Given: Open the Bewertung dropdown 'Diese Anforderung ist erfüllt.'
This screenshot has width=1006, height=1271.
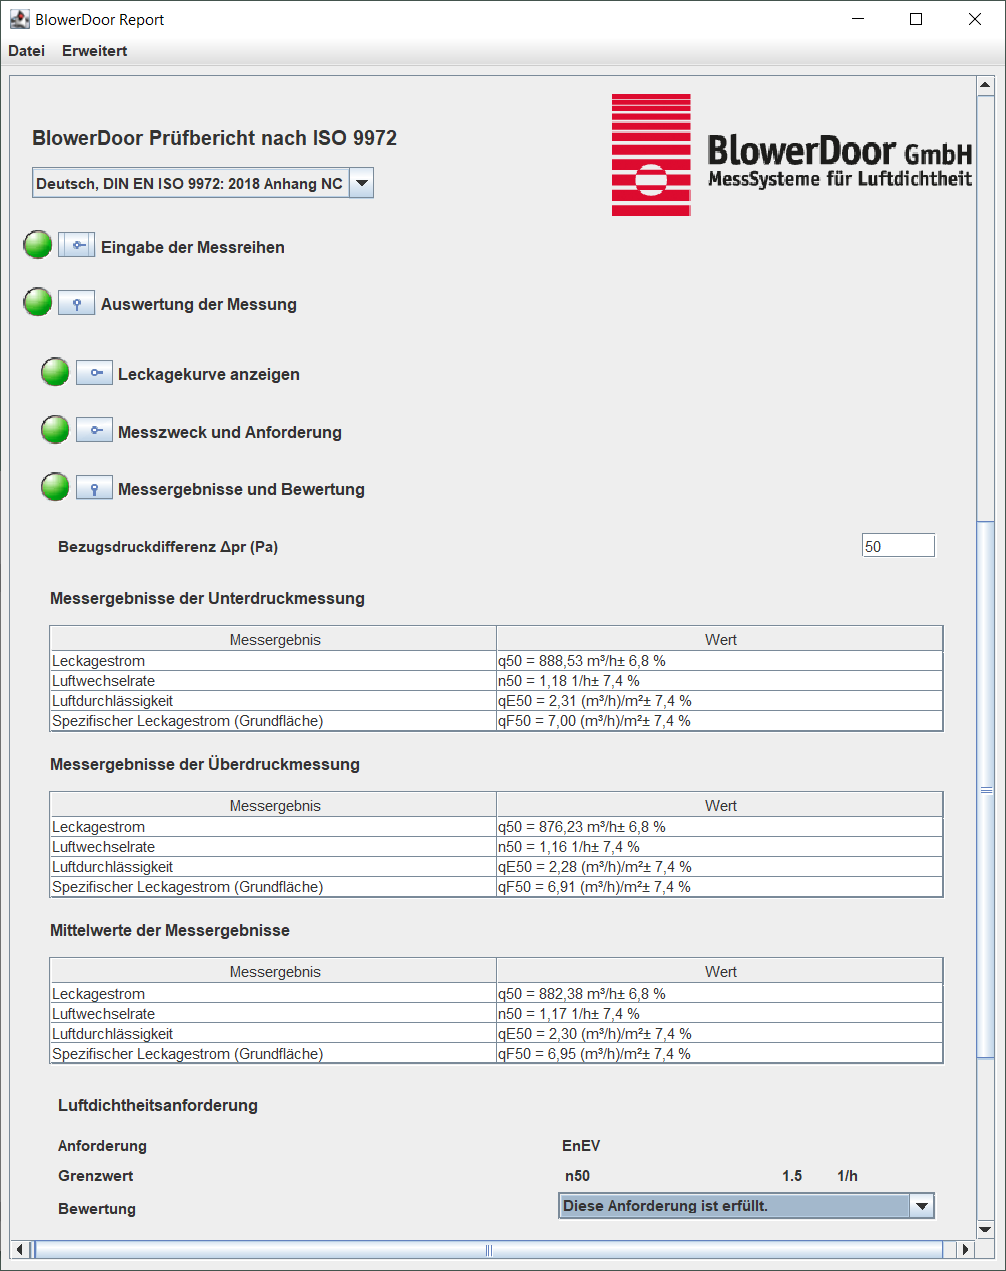Looking at the screenshot, I should 746,1206.
